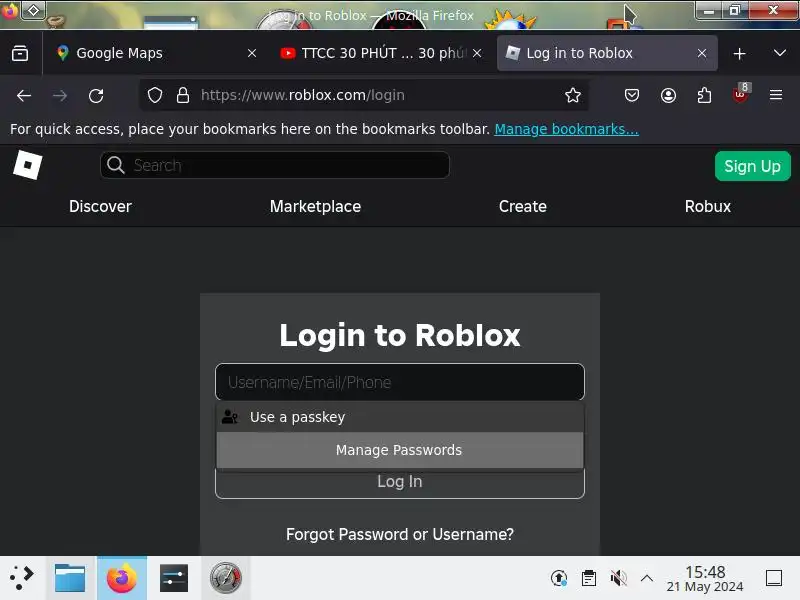Open Firefox View recent browsing icon
This screenshot has width=800, height=600.
pos(20,53)
